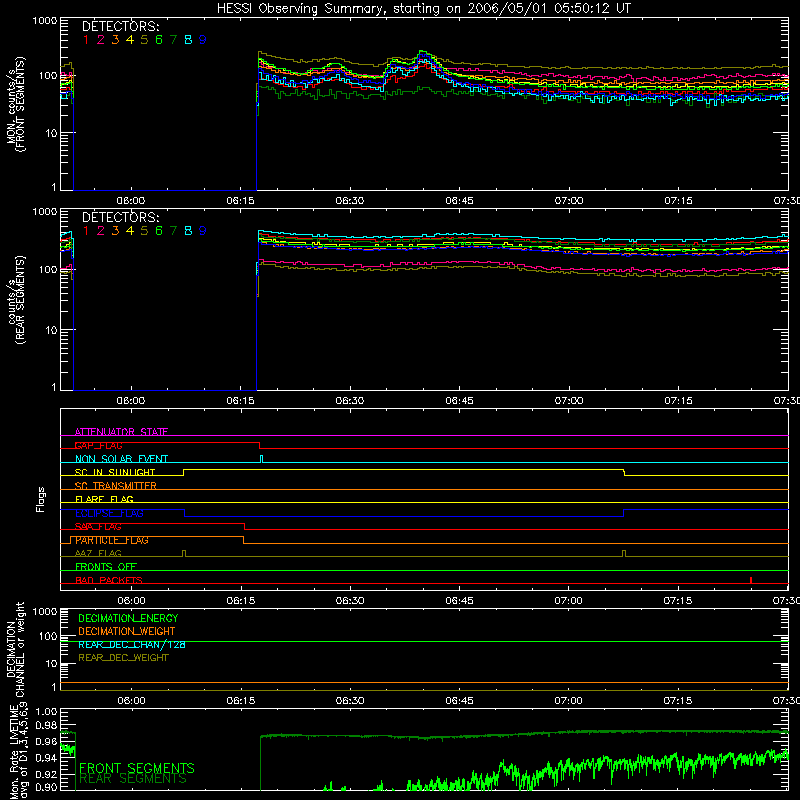The image size is (800, 800).
Task: Select orange detector 3 in front segments legend
Action: coord(115,40)
